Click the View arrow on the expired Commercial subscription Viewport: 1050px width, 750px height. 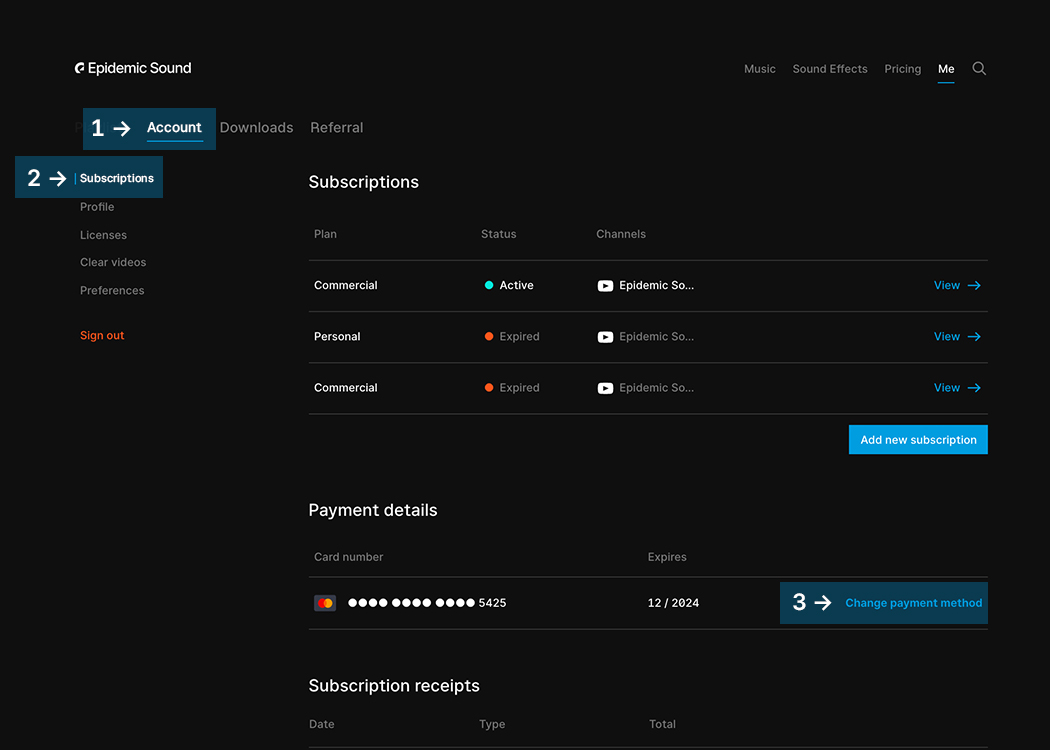pyautogui.click(x=974, y=387)
